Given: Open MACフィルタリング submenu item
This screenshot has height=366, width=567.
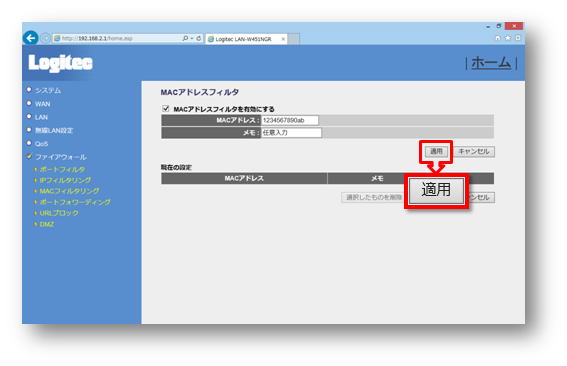Looking at the screenshot, I should 69,191.
